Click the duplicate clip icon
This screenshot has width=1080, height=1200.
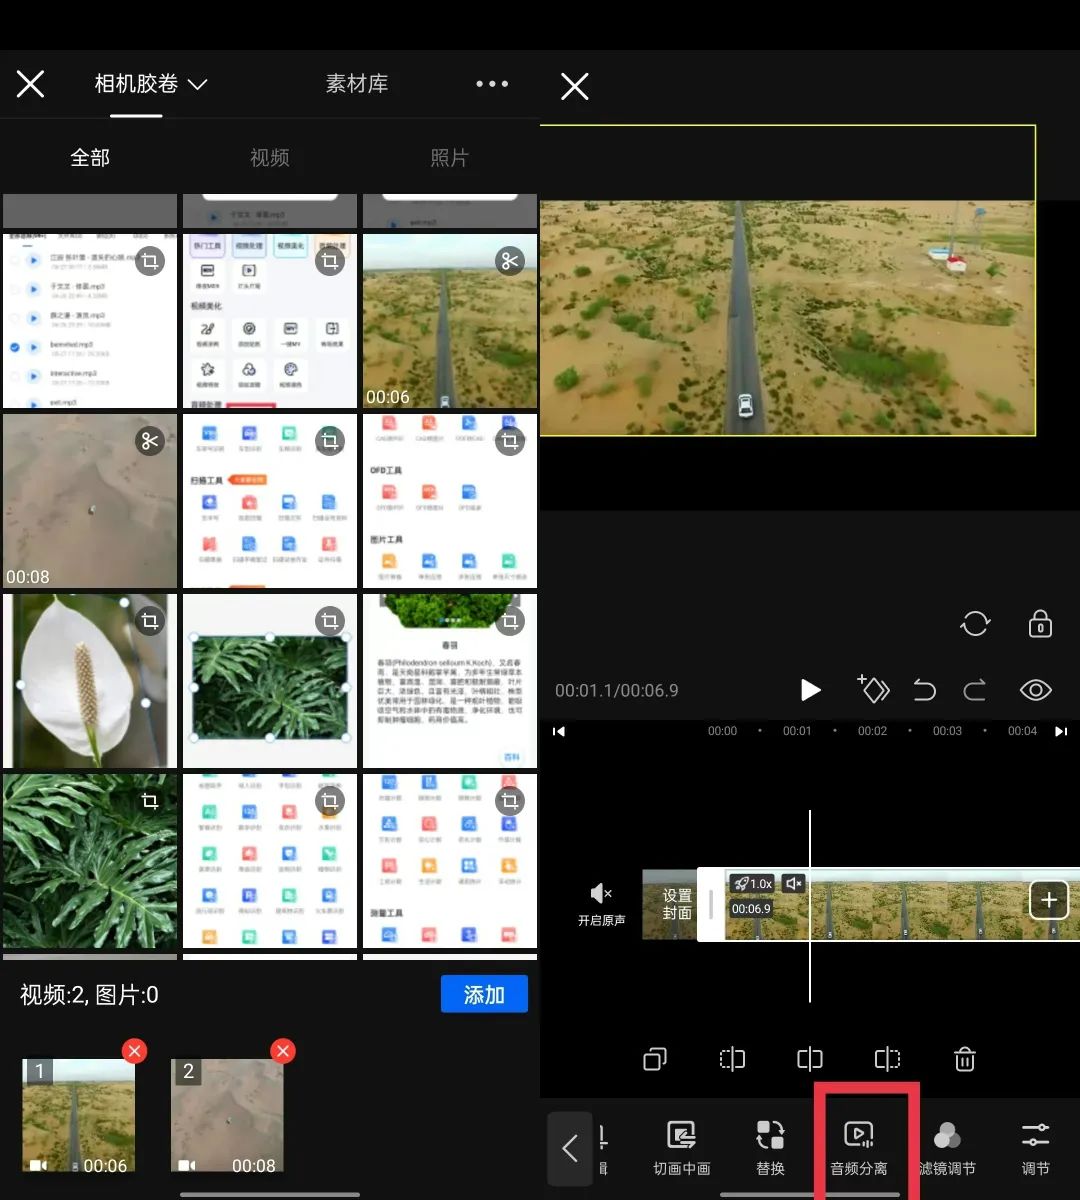pyautogui.click(x=655, y=1059)
